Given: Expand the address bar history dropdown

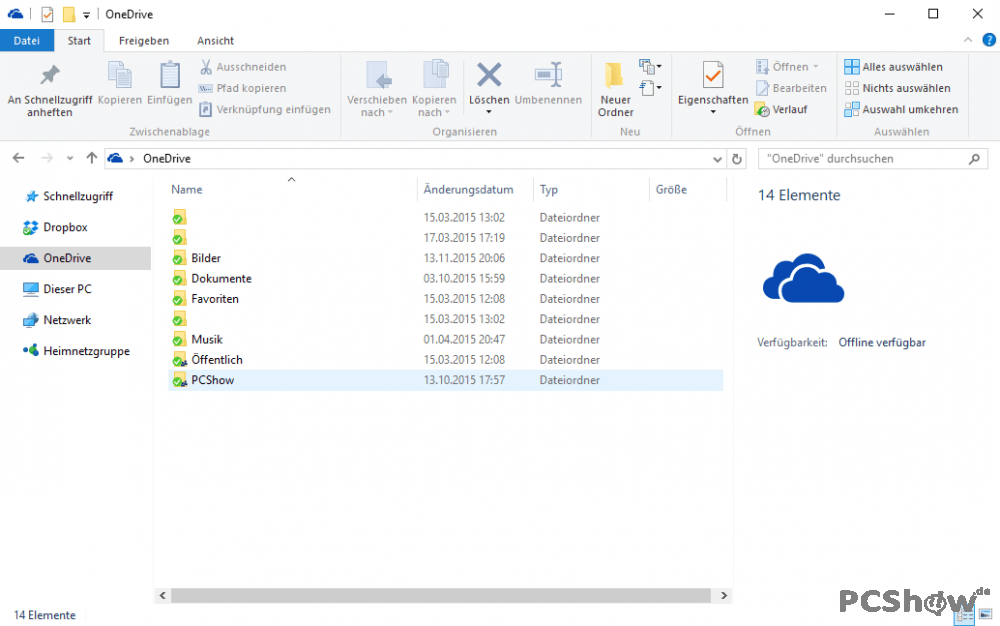Looking at the screenshot, I should (717, 159).
